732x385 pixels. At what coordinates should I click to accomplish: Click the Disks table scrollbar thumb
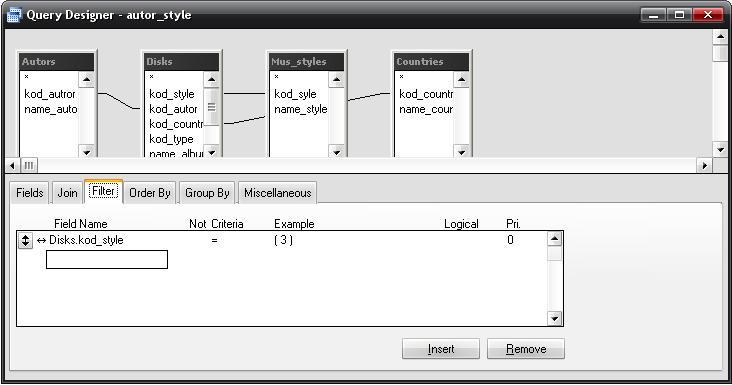[211, 107]
